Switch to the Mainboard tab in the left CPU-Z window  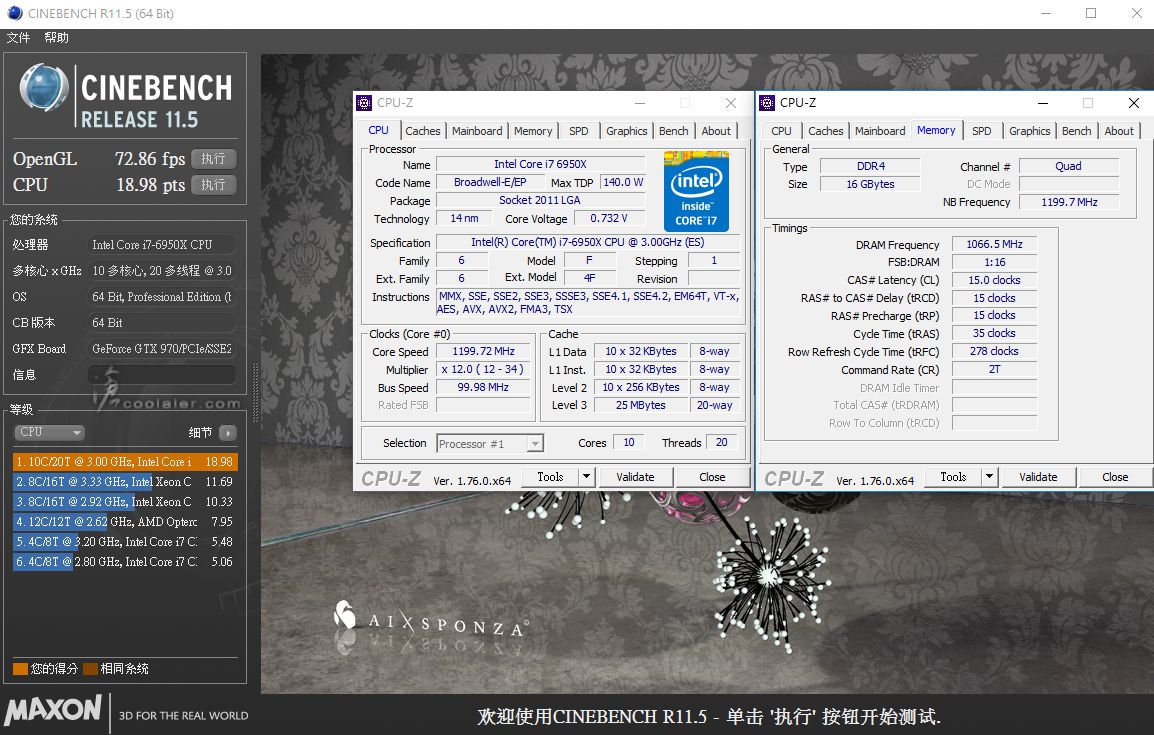[477, 131]
